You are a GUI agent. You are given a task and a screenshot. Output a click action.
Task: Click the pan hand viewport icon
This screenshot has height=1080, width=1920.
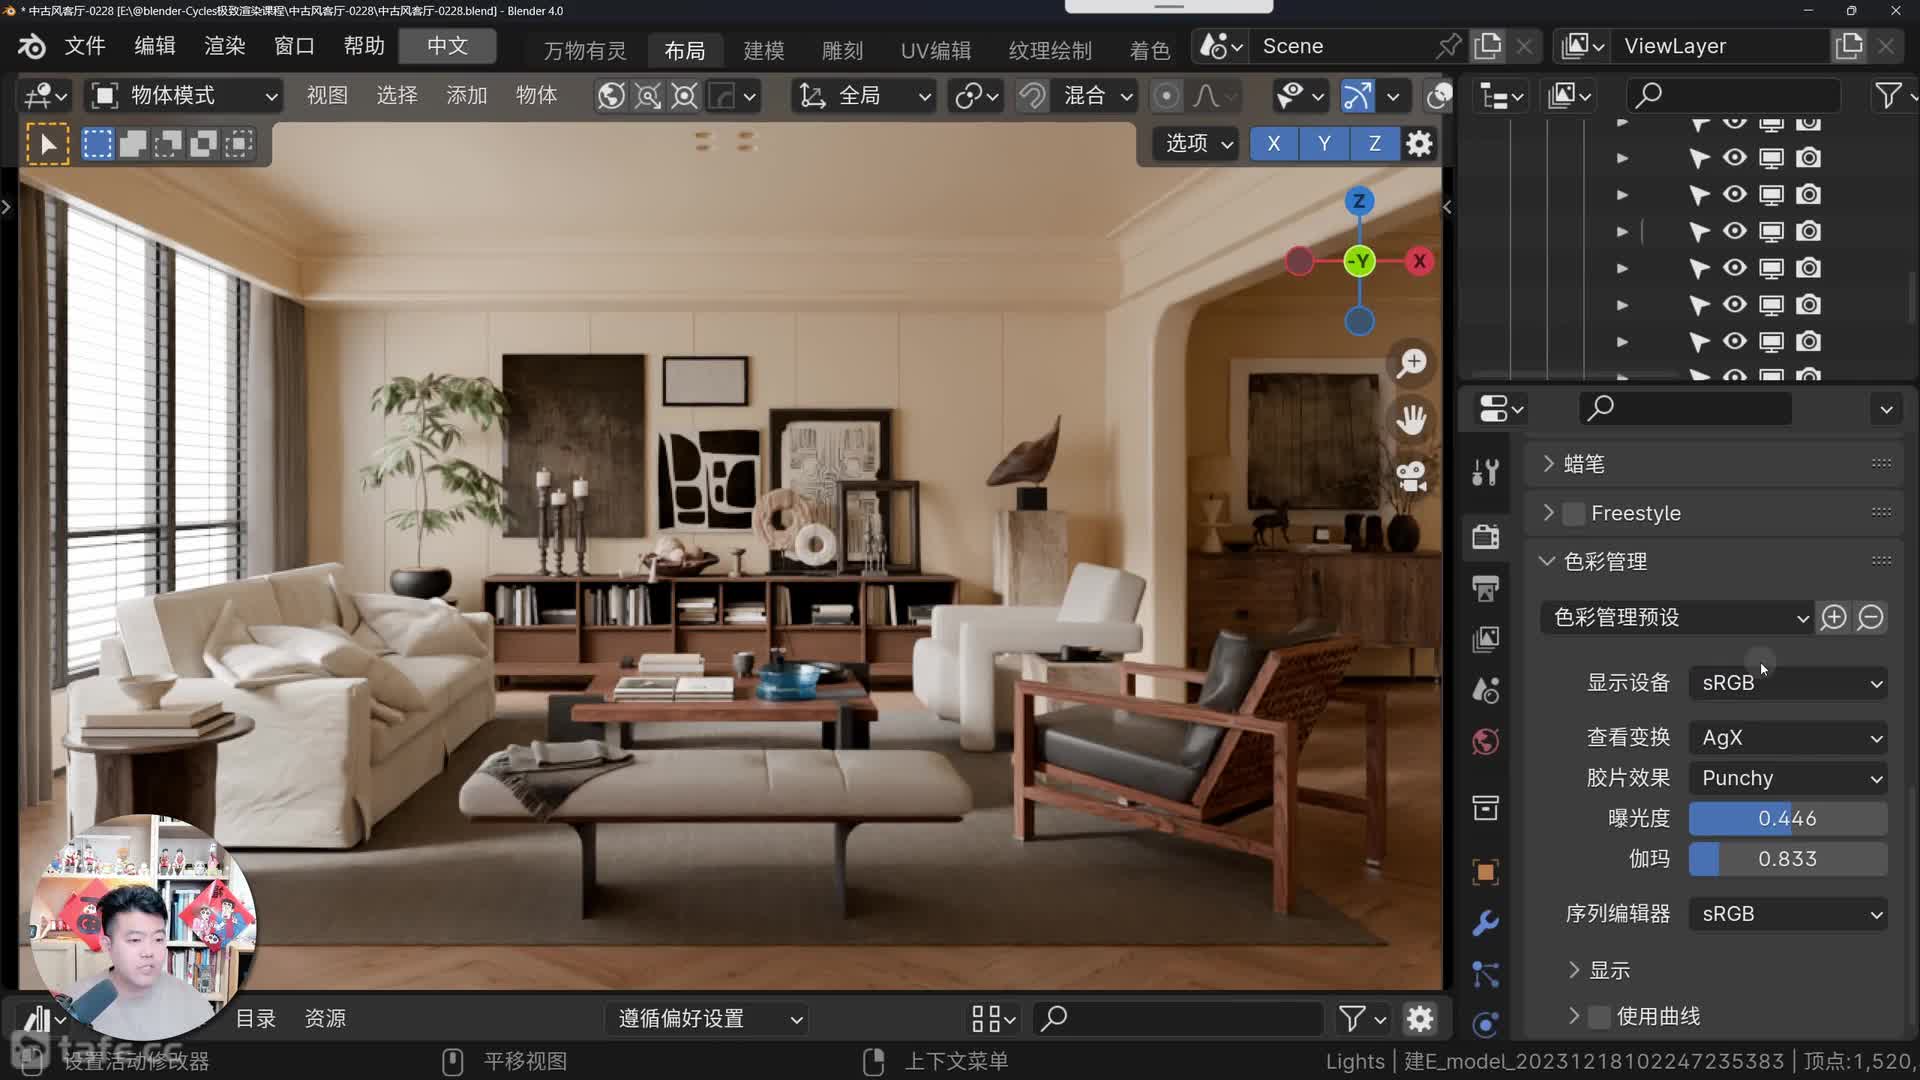tap(1411, 420)
